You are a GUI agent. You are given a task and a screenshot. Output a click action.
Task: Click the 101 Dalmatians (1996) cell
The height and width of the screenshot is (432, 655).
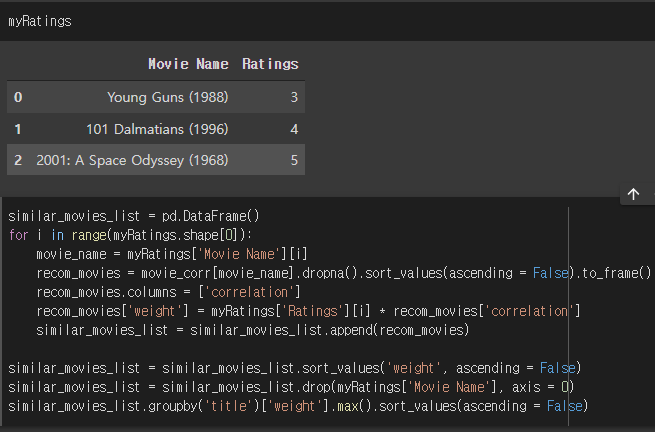pyautogui.click(x=157, y=129)
